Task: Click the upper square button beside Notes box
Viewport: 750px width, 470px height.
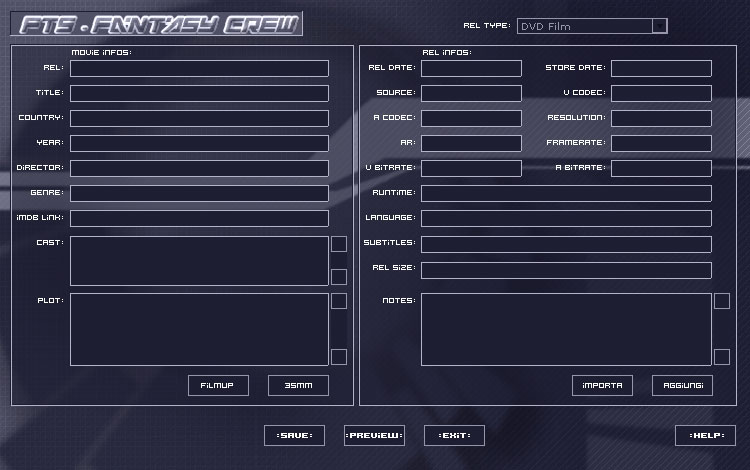Action: tap(722, 301)
